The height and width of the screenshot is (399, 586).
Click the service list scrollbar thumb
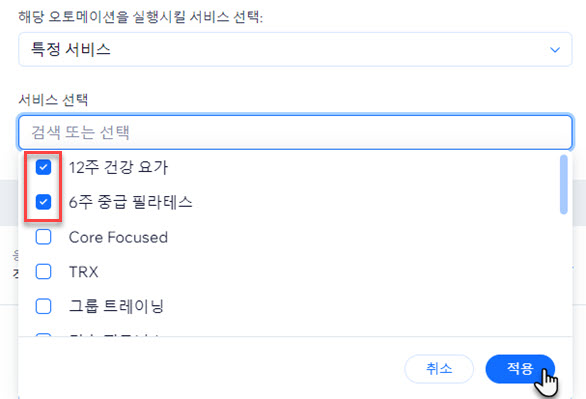[564, 185]
